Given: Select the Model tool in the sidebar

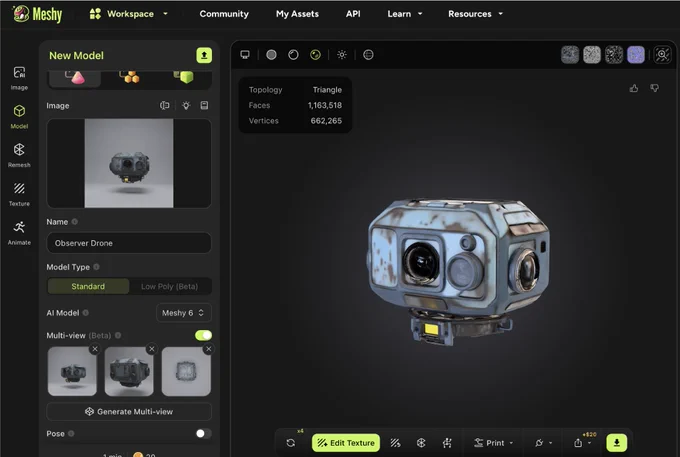Looking at the screenshot, I should pyautogui.click(x=19, y=117).
